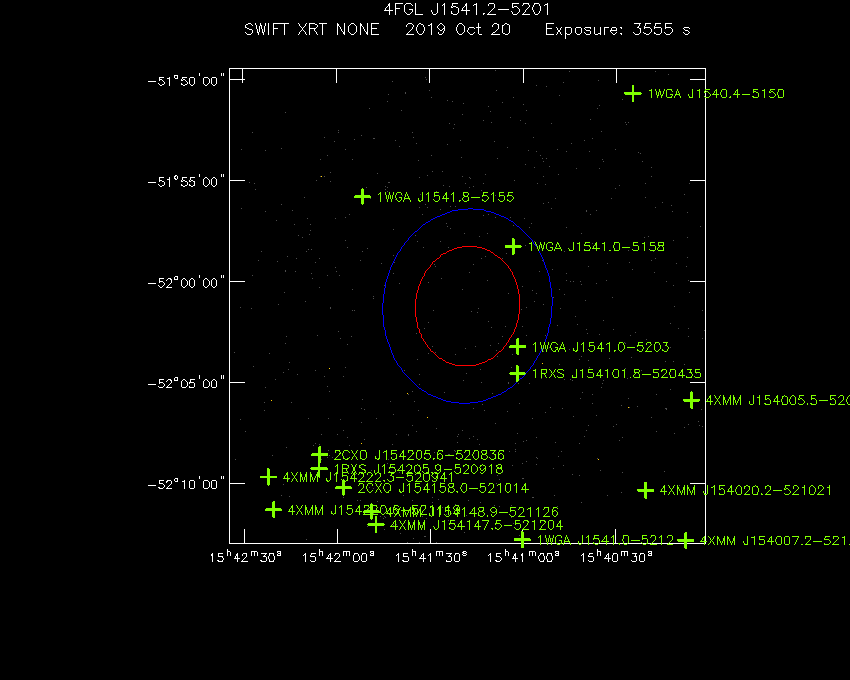
Task: Click the cross marker for 4XMM J154005.5
Action: coord(691,401)
